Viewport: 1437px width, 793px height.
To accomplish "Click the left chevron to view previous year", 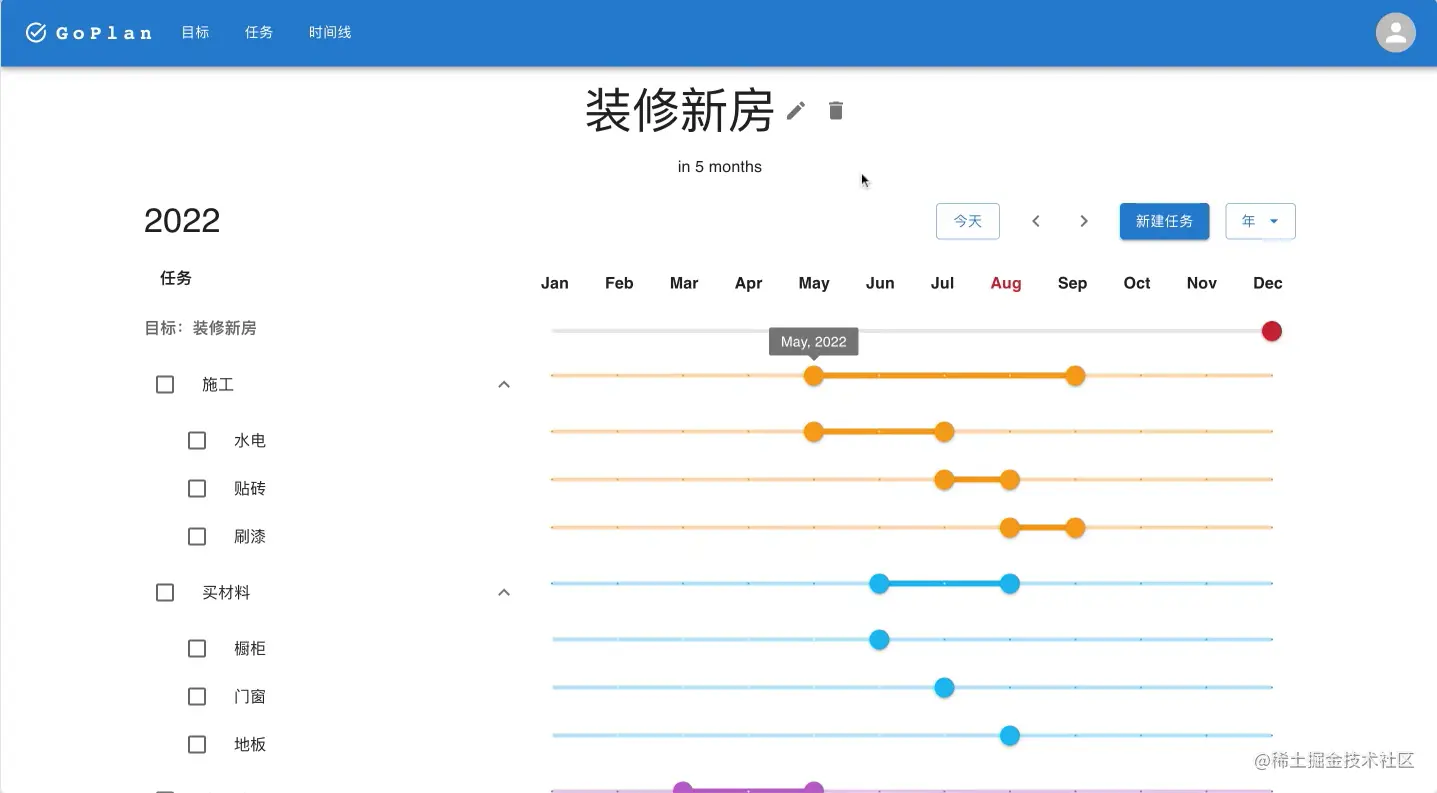I will click(1036, 221).
